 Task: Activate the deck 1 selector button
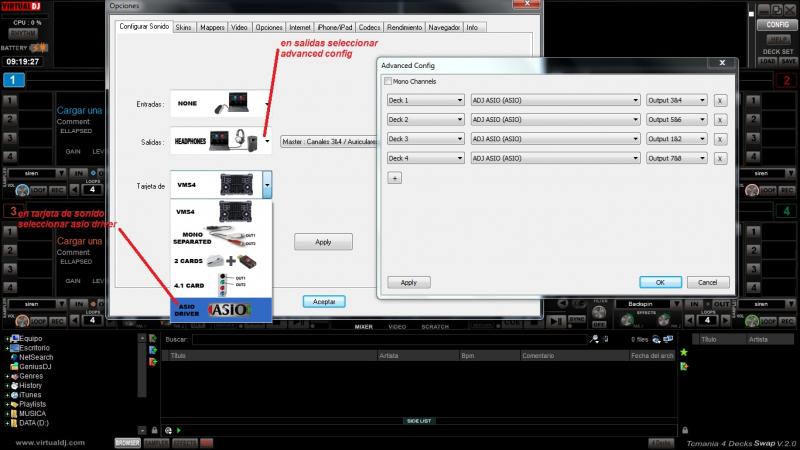pos(14,80)
